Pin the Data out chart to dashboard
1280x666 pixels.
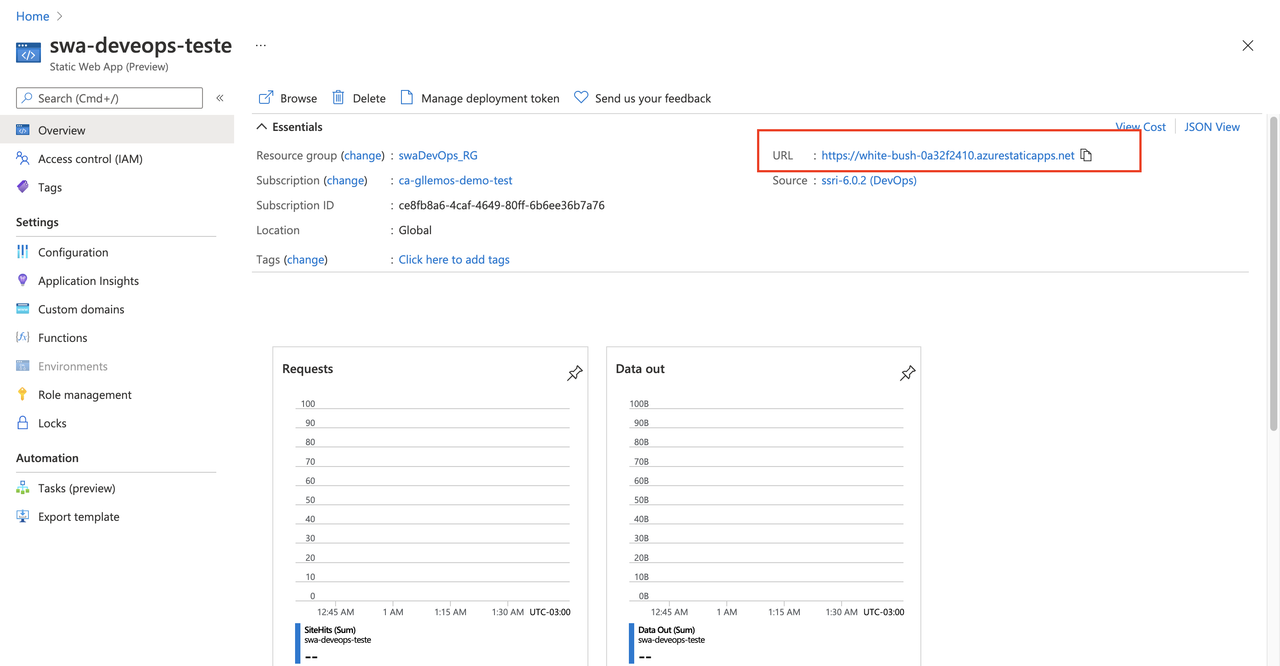(907, 373)
